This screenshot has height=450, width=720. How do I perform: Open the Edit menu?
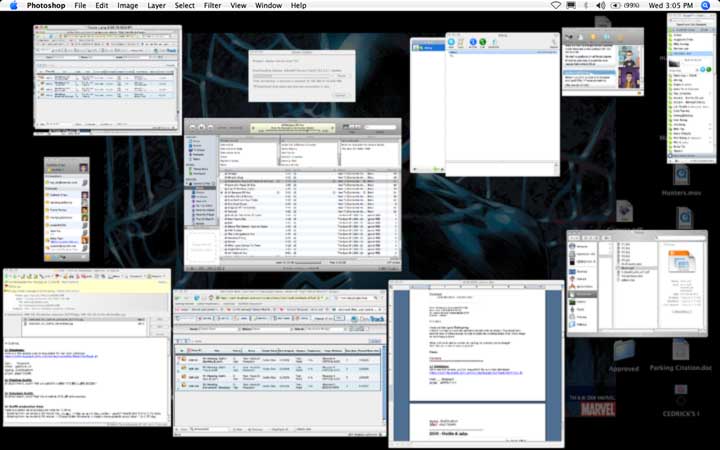(x=102, y=6)
